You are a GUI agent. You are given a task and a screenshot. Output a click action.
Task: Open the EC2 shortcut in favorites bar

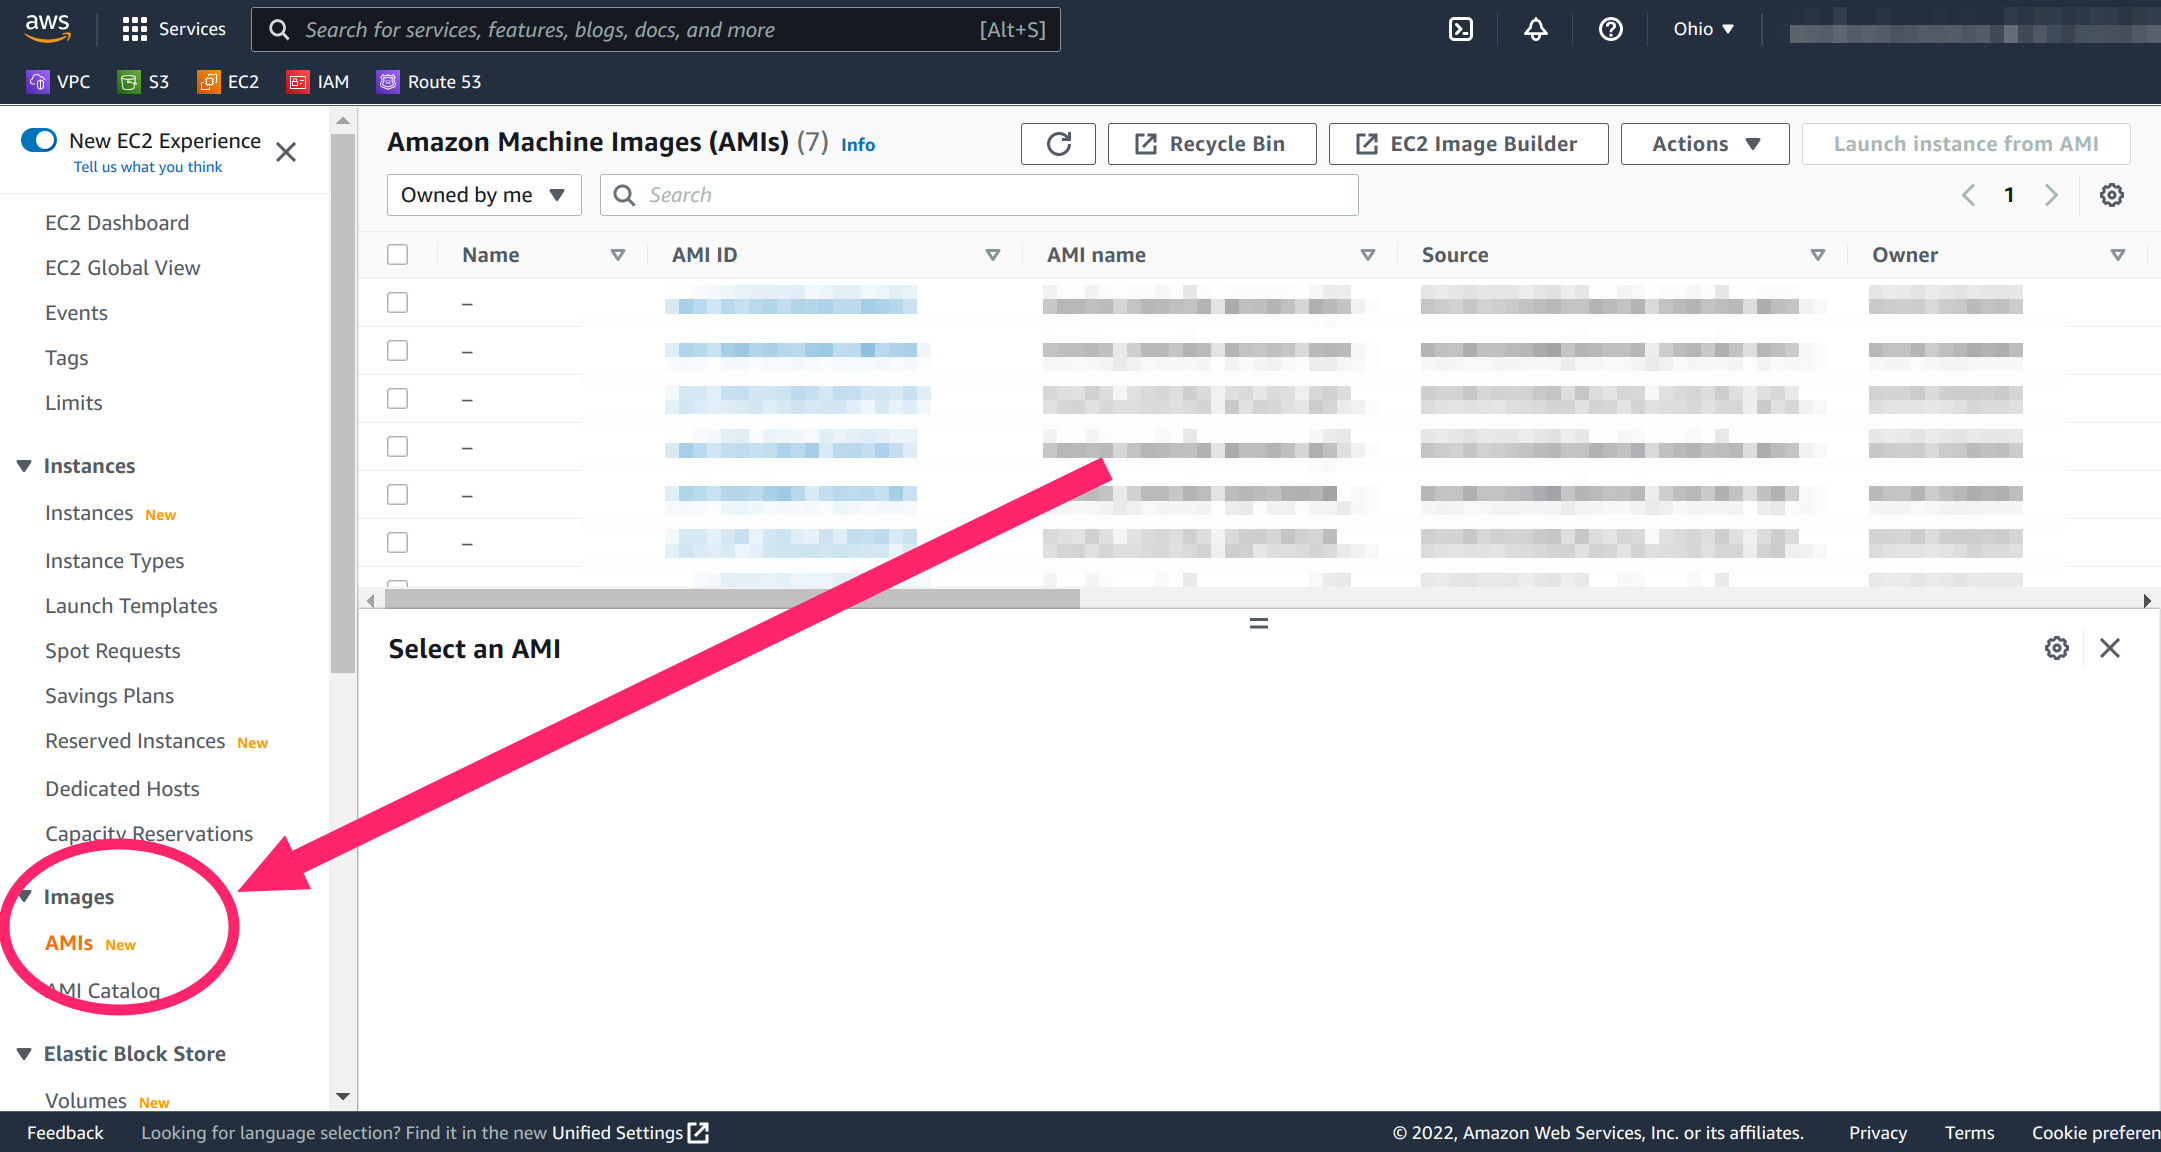(x=229, y=82)
